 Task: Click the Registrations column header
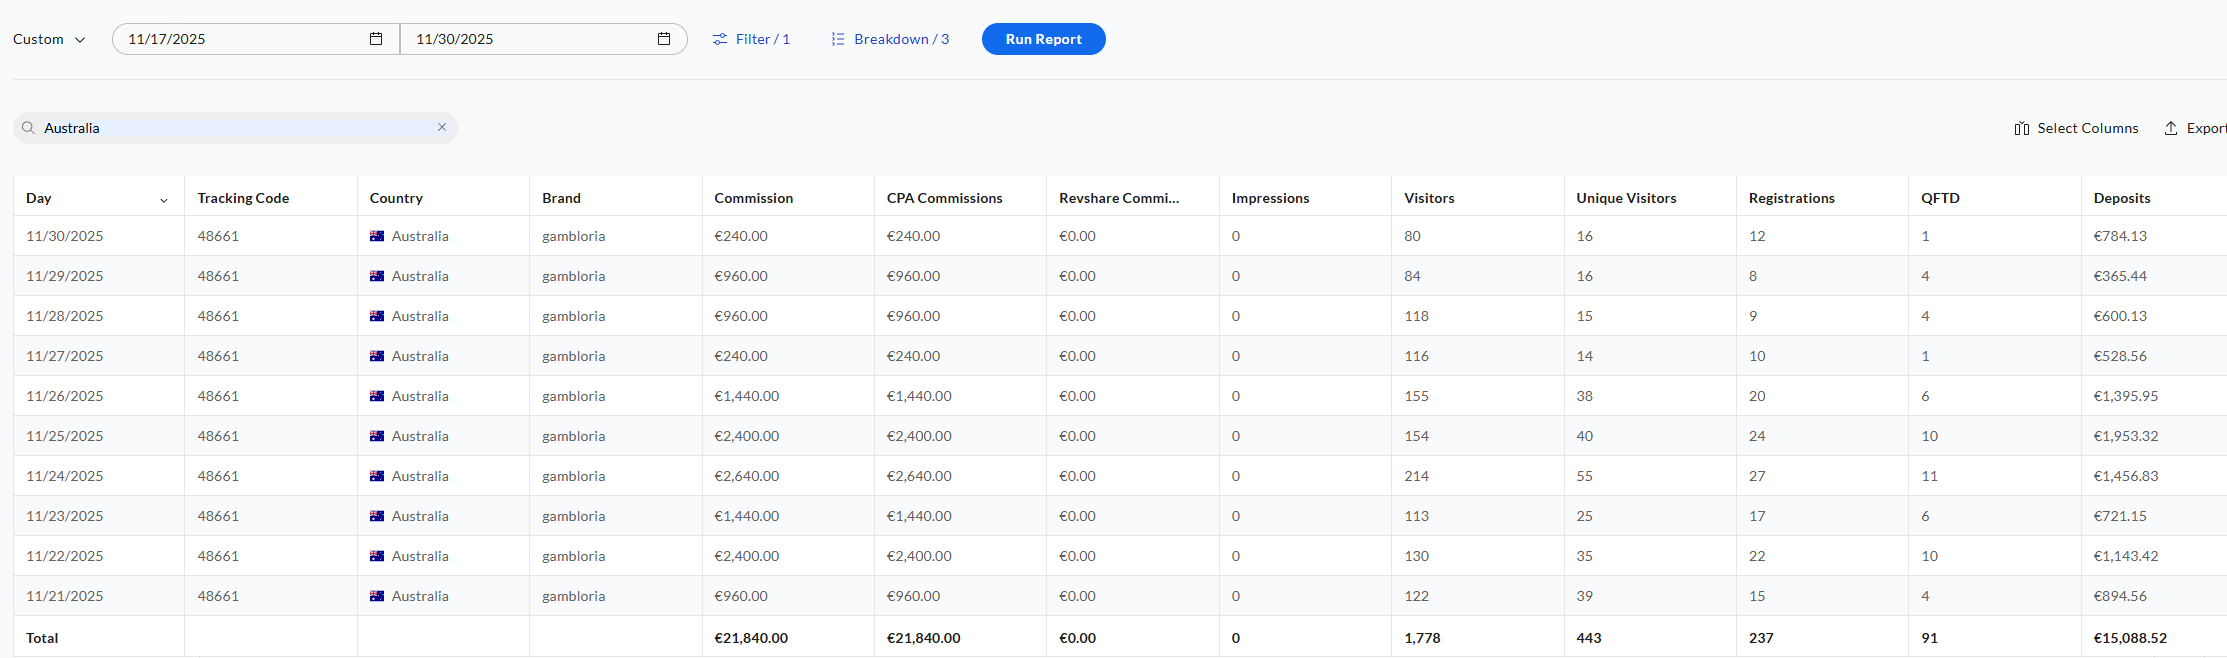click(1791, 198)
